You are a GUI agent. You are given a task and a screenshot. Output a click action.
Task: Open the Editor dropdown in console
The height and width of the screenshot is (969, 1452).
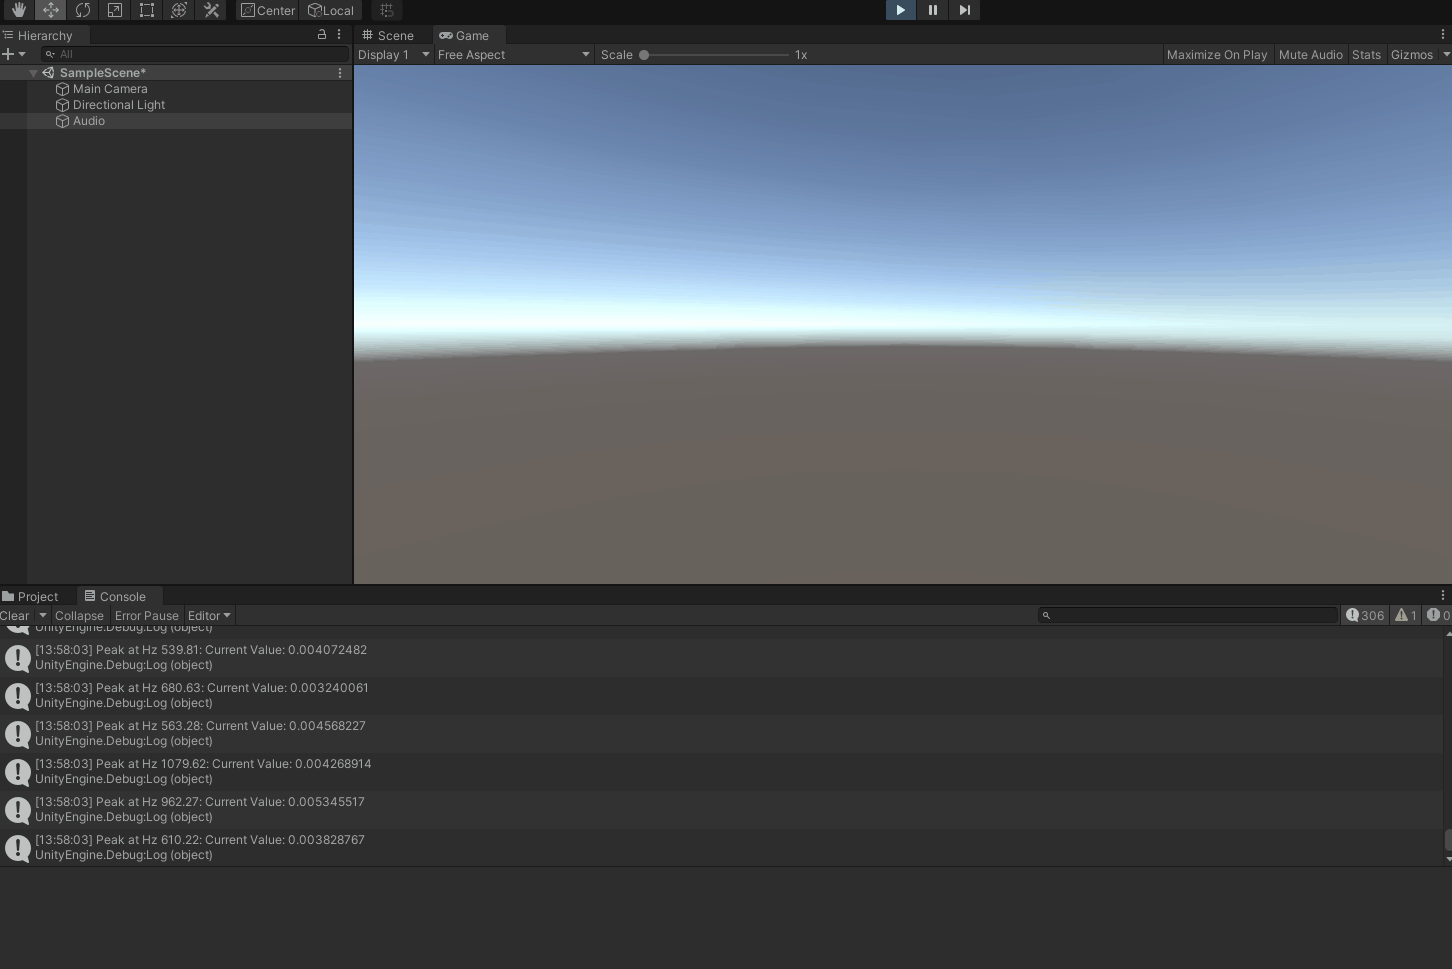(x=209, y=616)
